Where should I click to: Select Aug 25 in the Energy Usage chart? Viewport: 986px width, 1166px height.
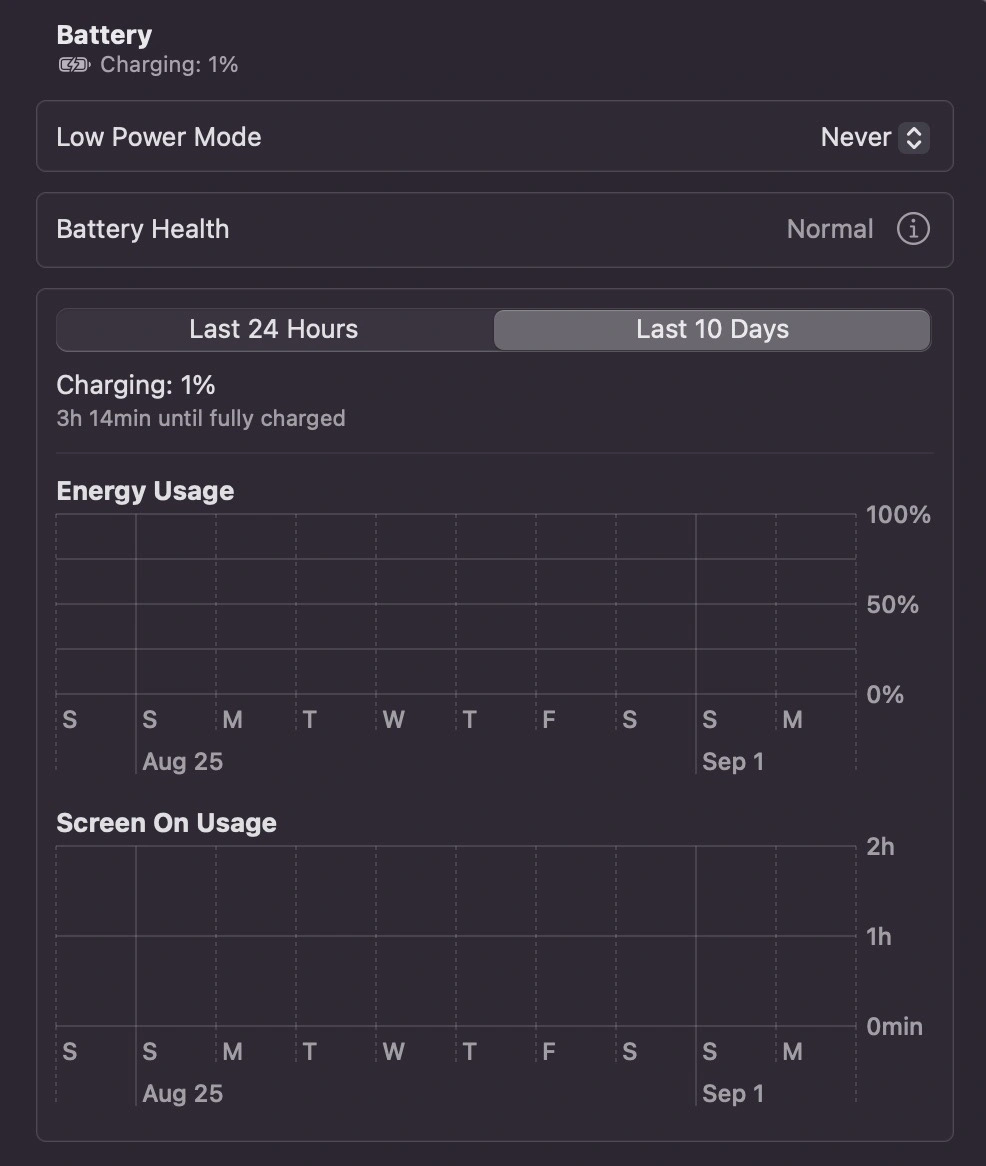coord(182,762)
